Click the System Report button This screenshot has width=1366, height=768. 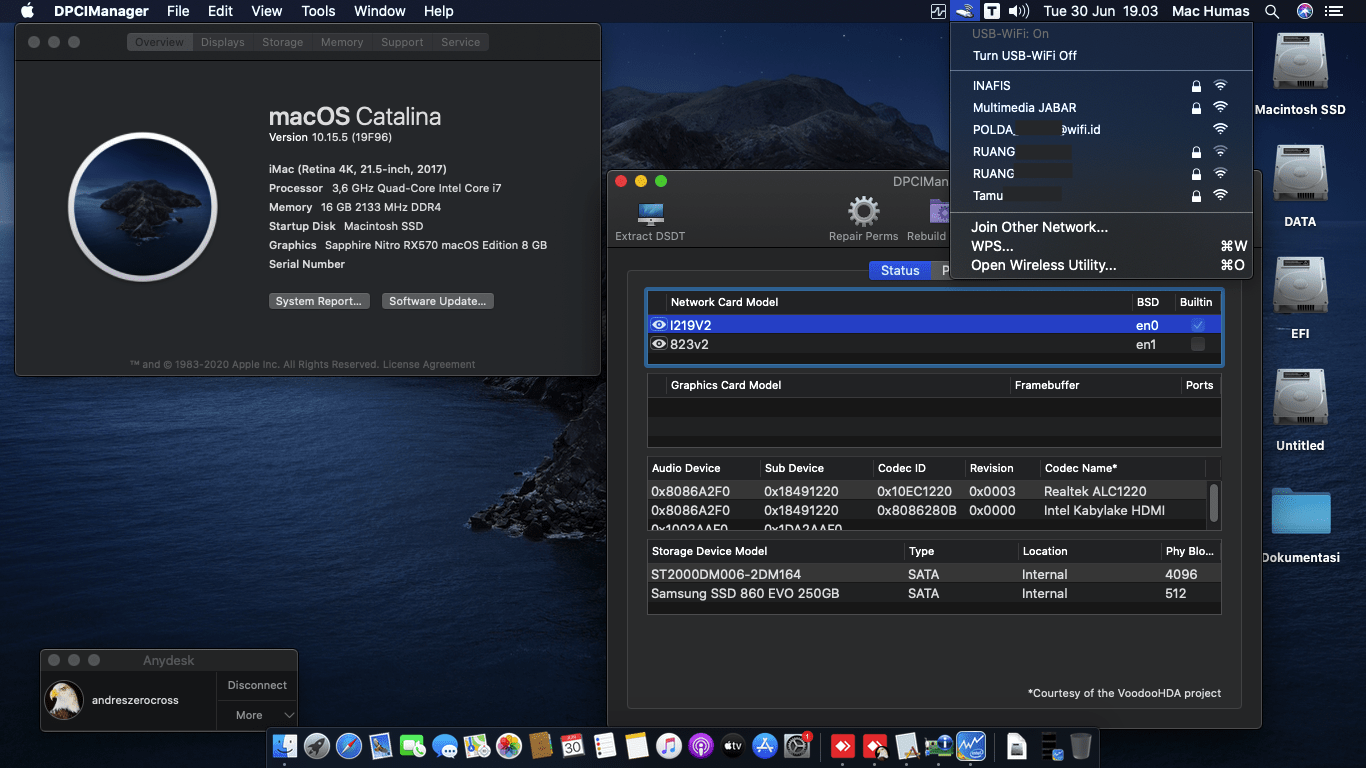coord(319,300)
